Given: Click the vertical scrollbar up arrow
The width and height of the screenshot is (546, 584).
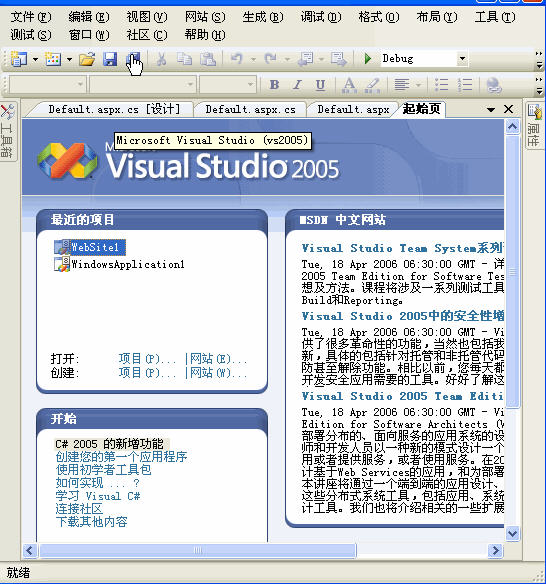Looking at the screenshot, I should (x=512, y=127).
